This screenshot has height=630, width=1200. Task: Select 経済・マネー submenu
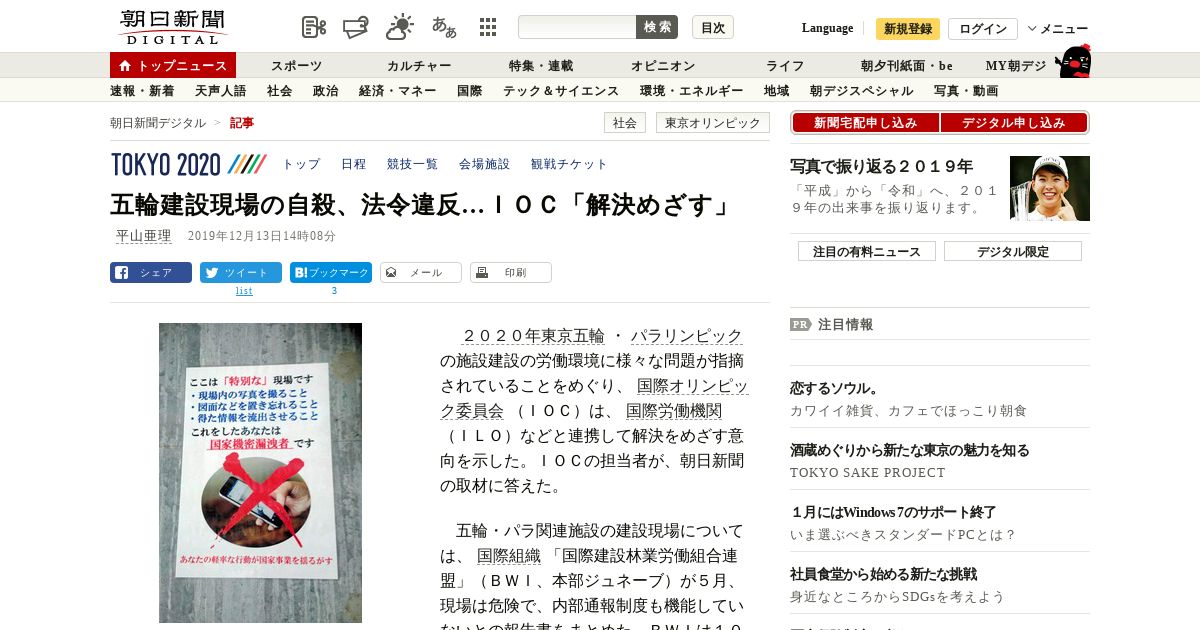pos(397,90)
